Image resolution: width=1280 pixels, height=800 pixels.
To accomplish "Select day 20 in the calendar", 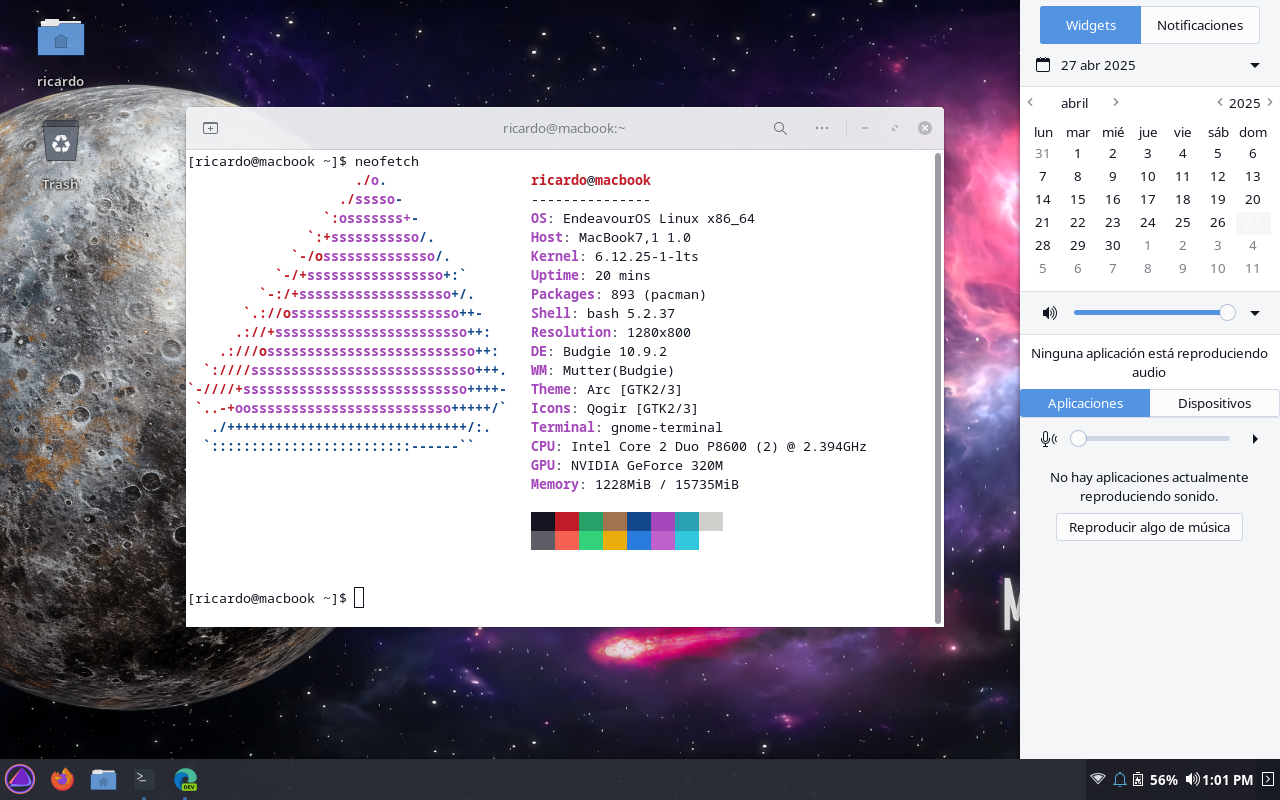I will [1253, 199].
